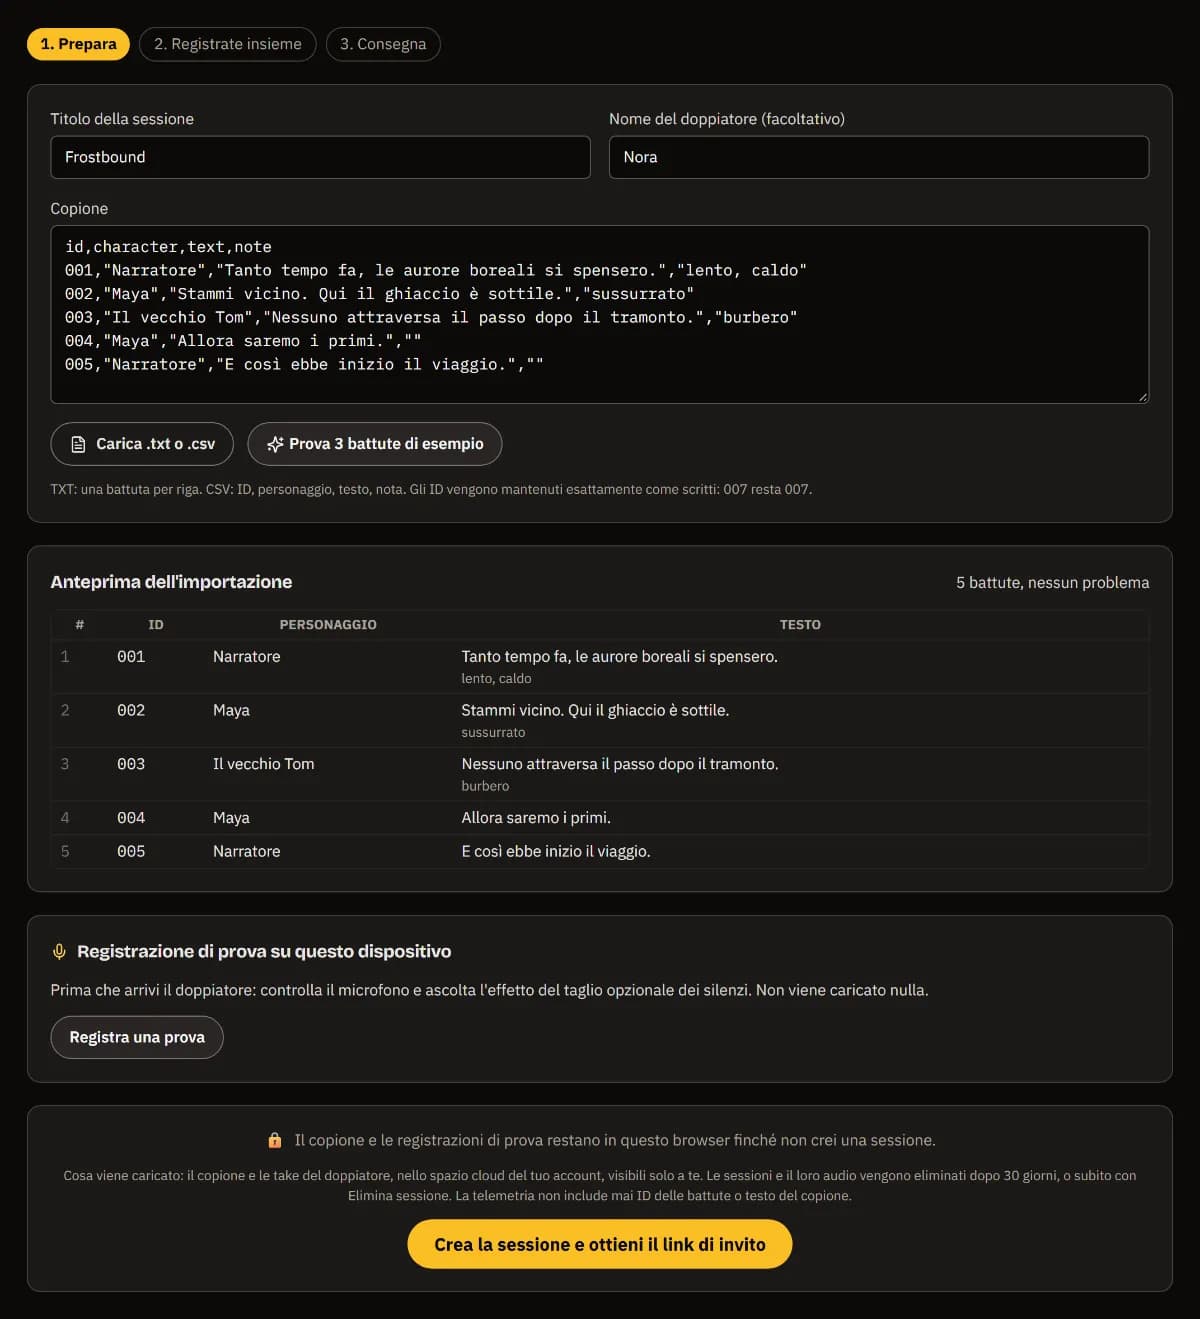Viewport: 1200px width, 1319px height.
Task: Grab the Copione textarea resize handle
Action: pyautogui.click(x=1143, y=397)
